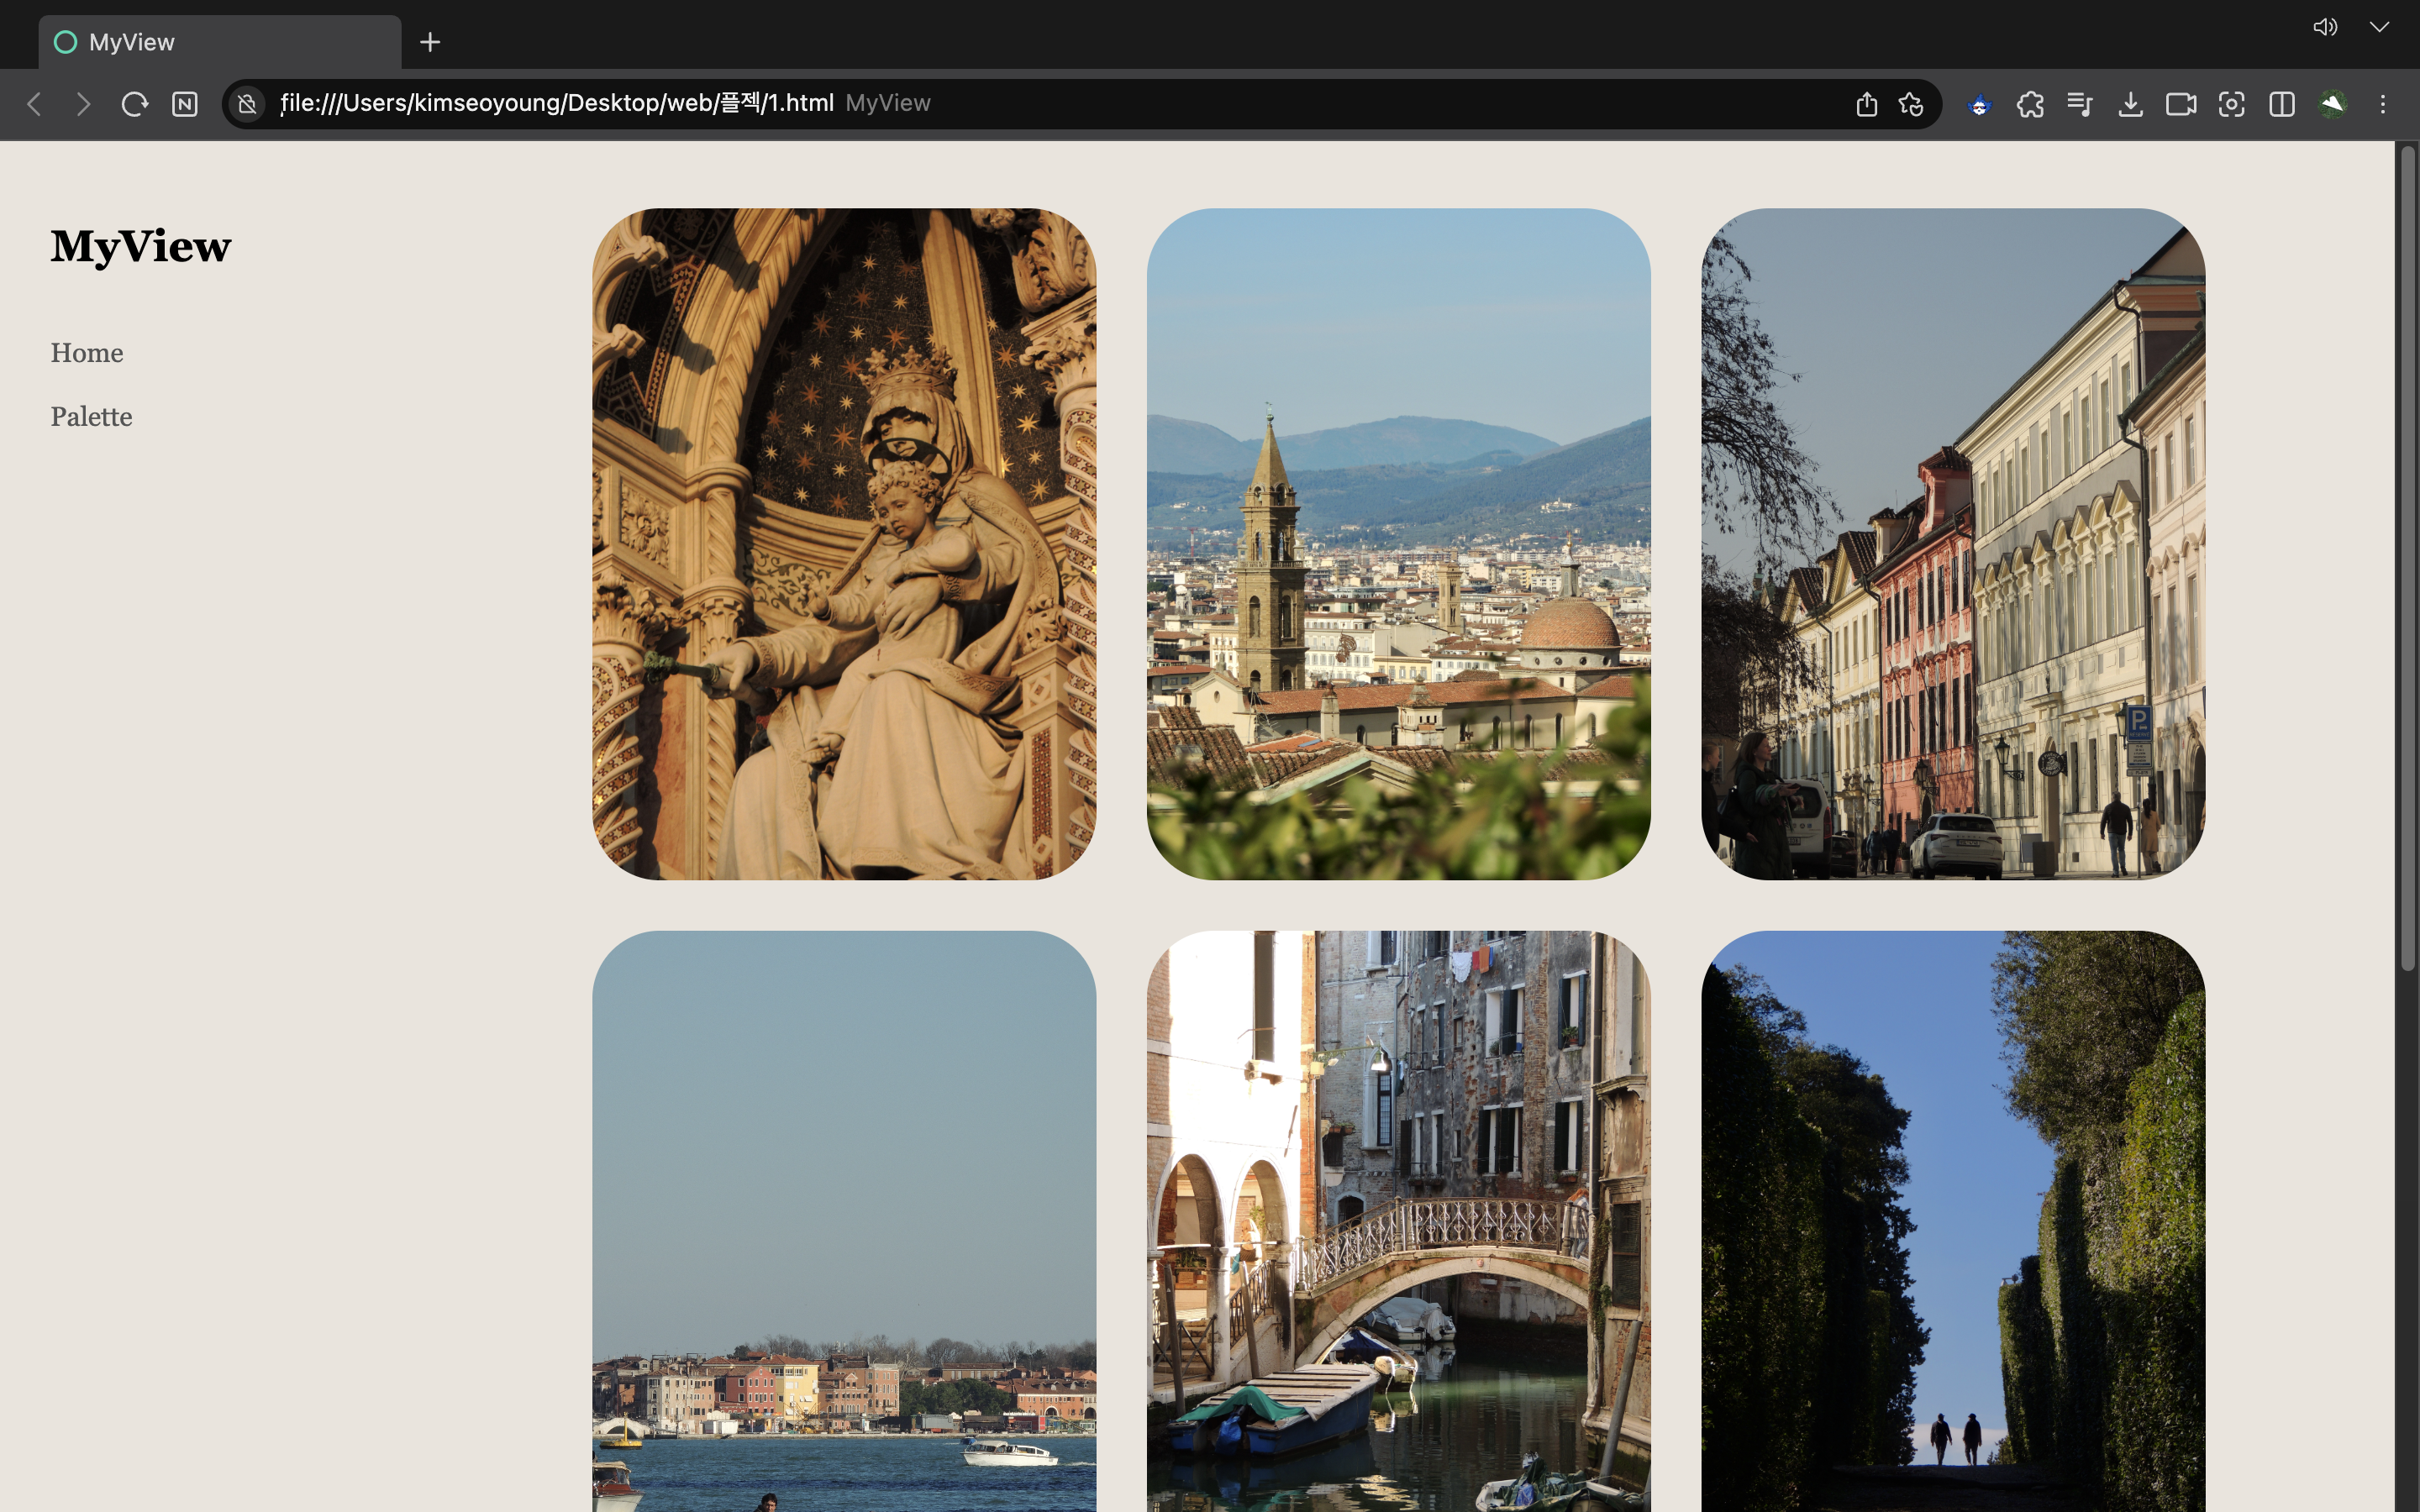The height and width of the screenshot is (1512, 2420).
Task: Open the browser three-dot menu
Action: pos(2383,104)
